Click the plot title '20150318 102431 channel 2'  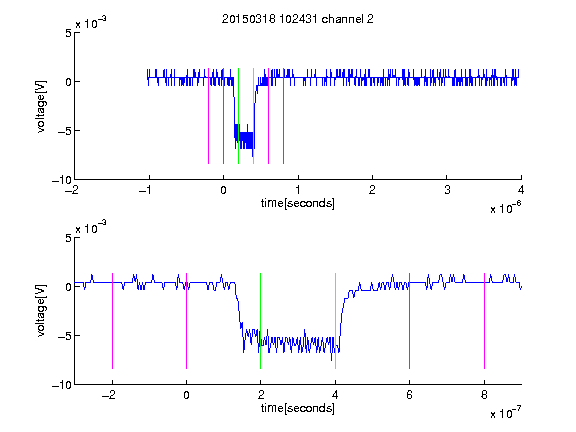point(298,19)
